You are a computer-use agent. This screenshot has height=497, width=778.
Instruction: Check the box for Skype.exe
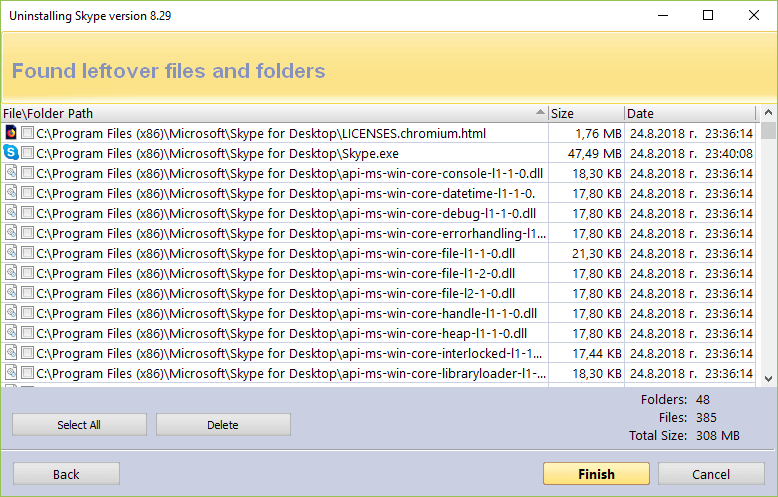pyautogui.click(x=27, y=153)
